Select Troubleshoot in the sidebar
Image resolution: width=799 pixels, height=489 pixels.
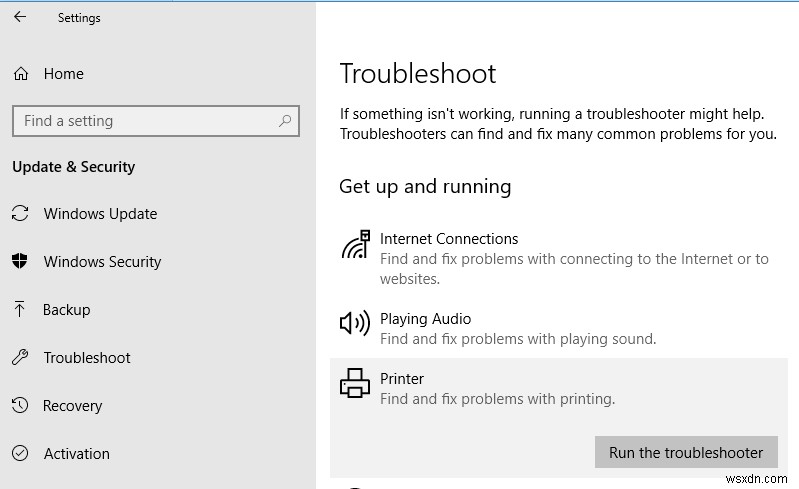(x=87, y=358)
